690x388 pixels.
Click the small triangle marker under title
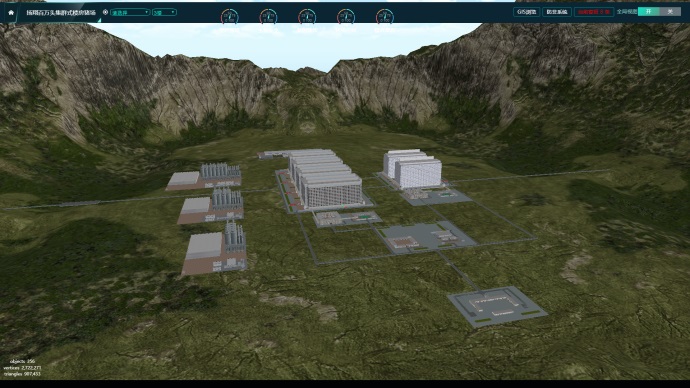pyautogui.click(x=99, y=20)
